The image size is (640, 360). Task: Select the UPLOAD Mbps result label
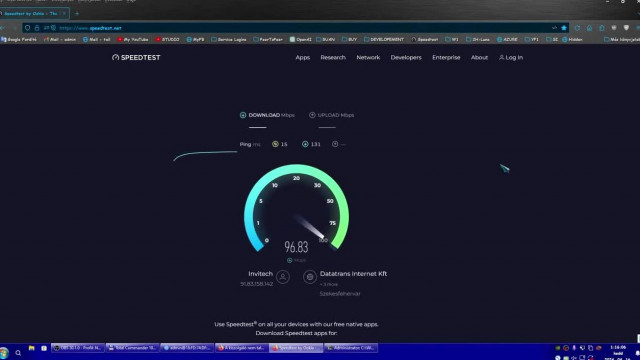coord(336,115)
